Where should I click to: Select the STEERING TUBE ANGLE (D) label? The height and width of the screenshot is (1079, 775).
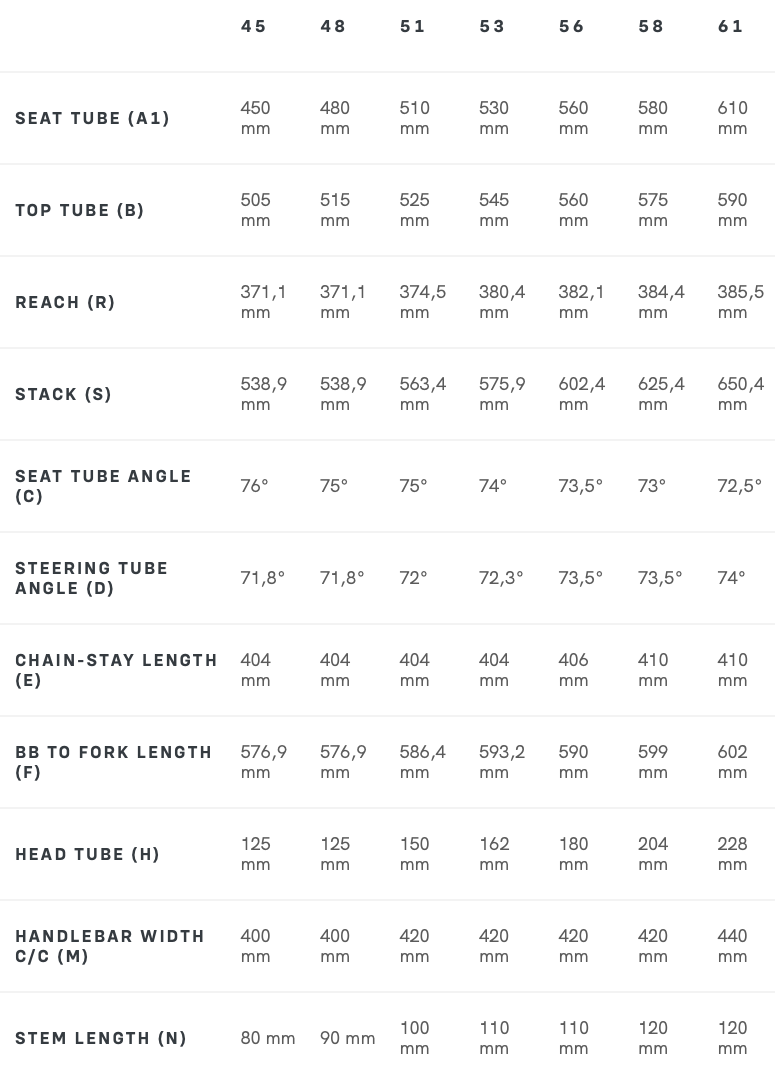(91, 578)
